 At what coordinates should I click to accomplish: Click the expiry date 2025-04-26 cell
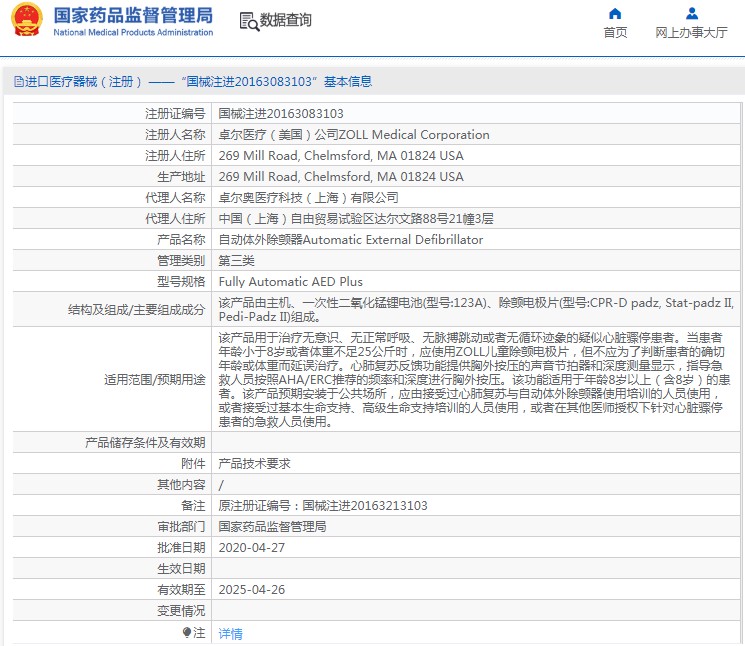coord(252,590)
